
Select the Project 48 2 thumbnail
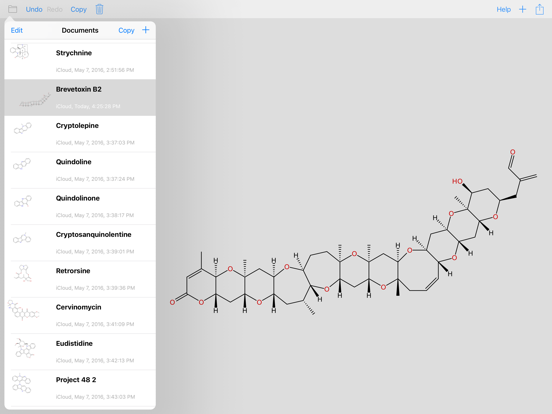pyautogui.click(x=21, y=383)
